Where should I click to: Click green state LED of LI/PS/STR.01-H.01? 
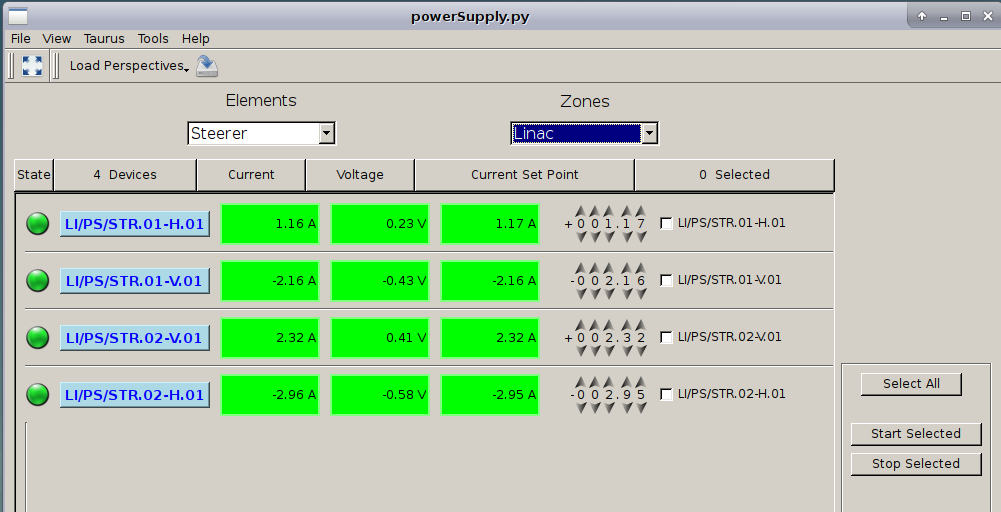pos(38,224)
